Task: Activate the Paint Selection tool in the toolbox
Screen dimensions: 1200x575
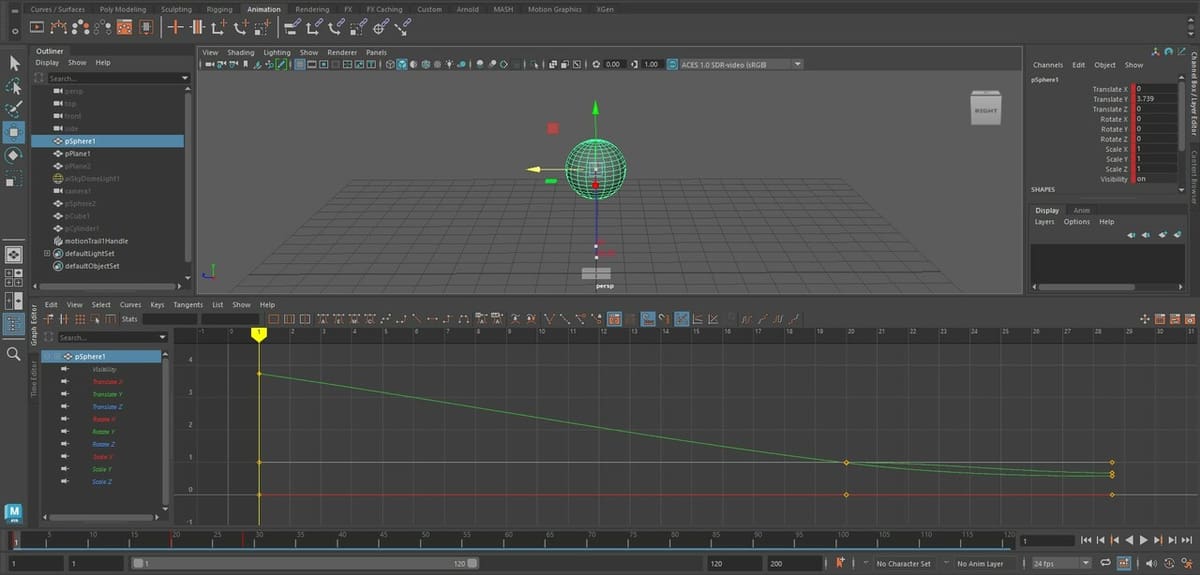Action: 14,109
